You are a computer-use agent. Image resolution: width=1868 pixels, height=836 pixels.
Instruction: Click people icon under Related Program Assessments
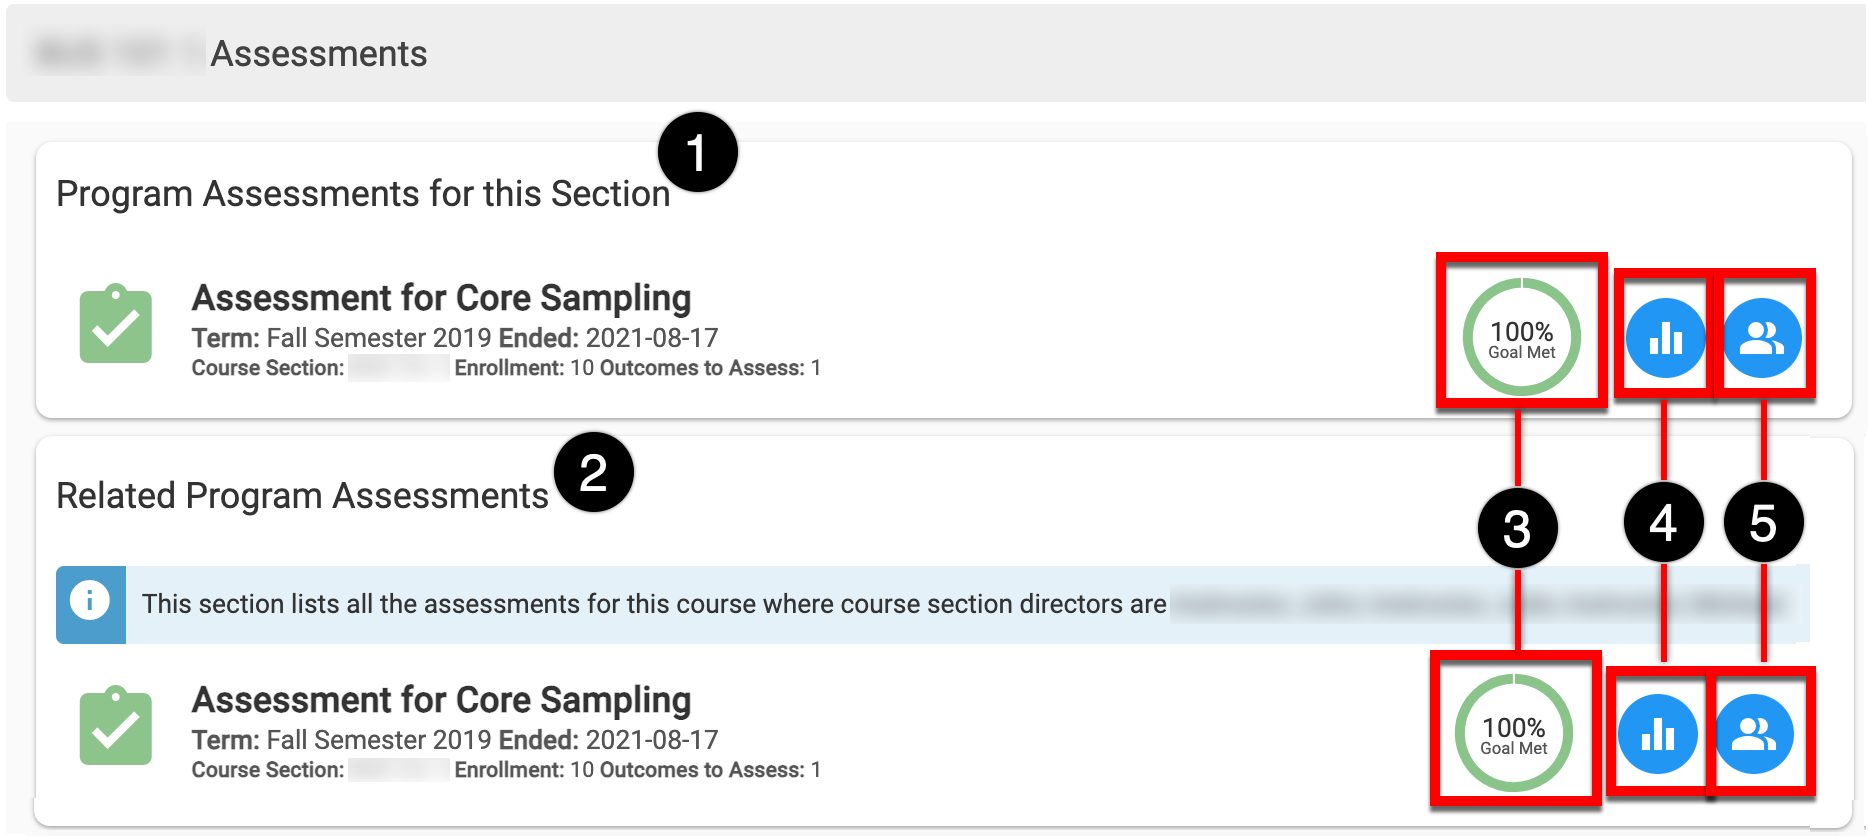point(1754,735)
